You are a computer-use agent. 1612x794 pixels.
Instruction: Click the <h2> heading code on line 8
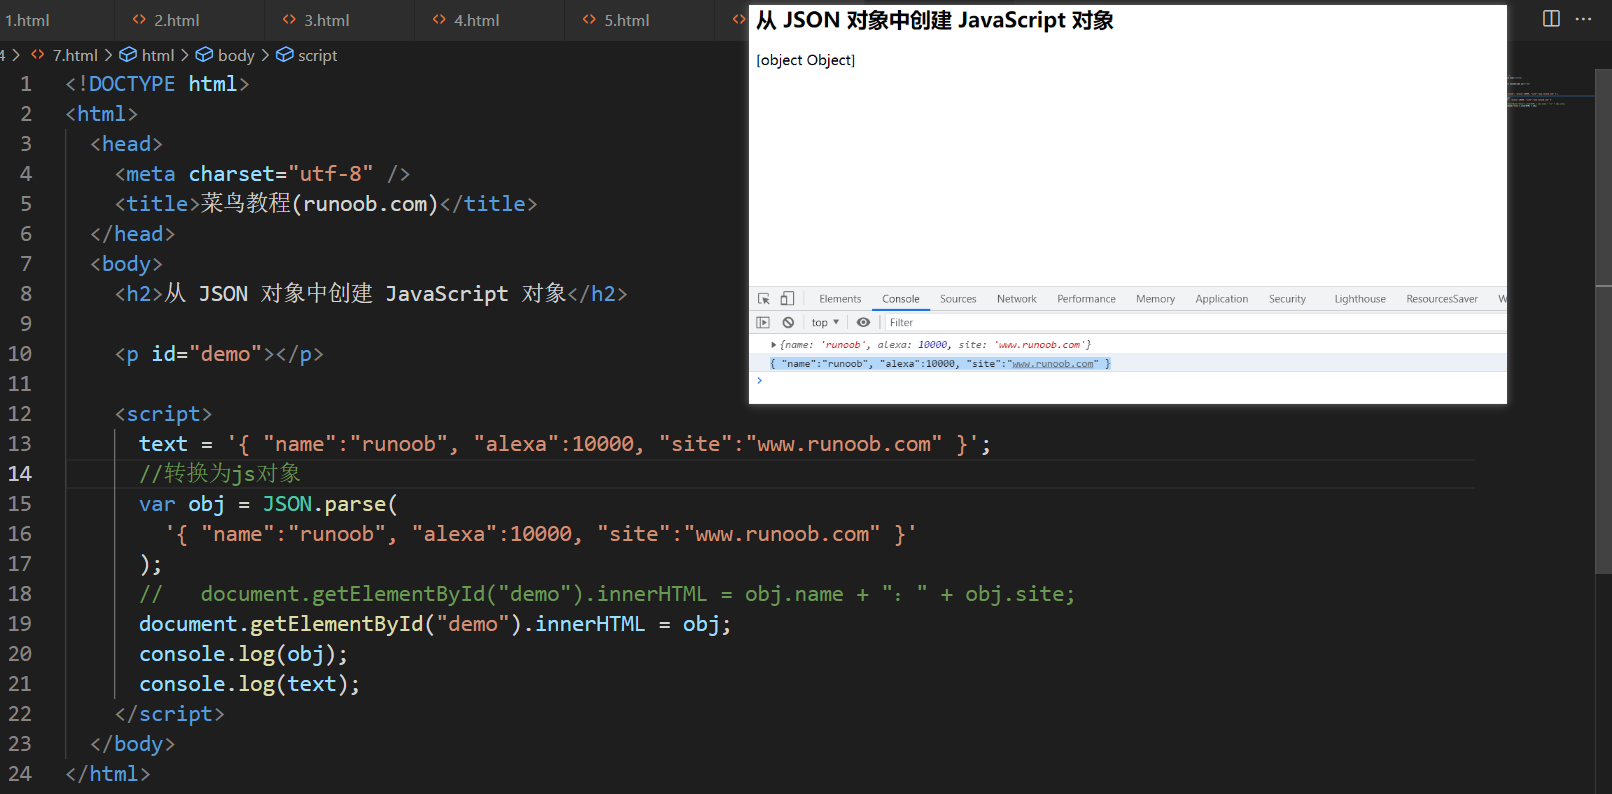pyautogui.click(x=371, y=294)
